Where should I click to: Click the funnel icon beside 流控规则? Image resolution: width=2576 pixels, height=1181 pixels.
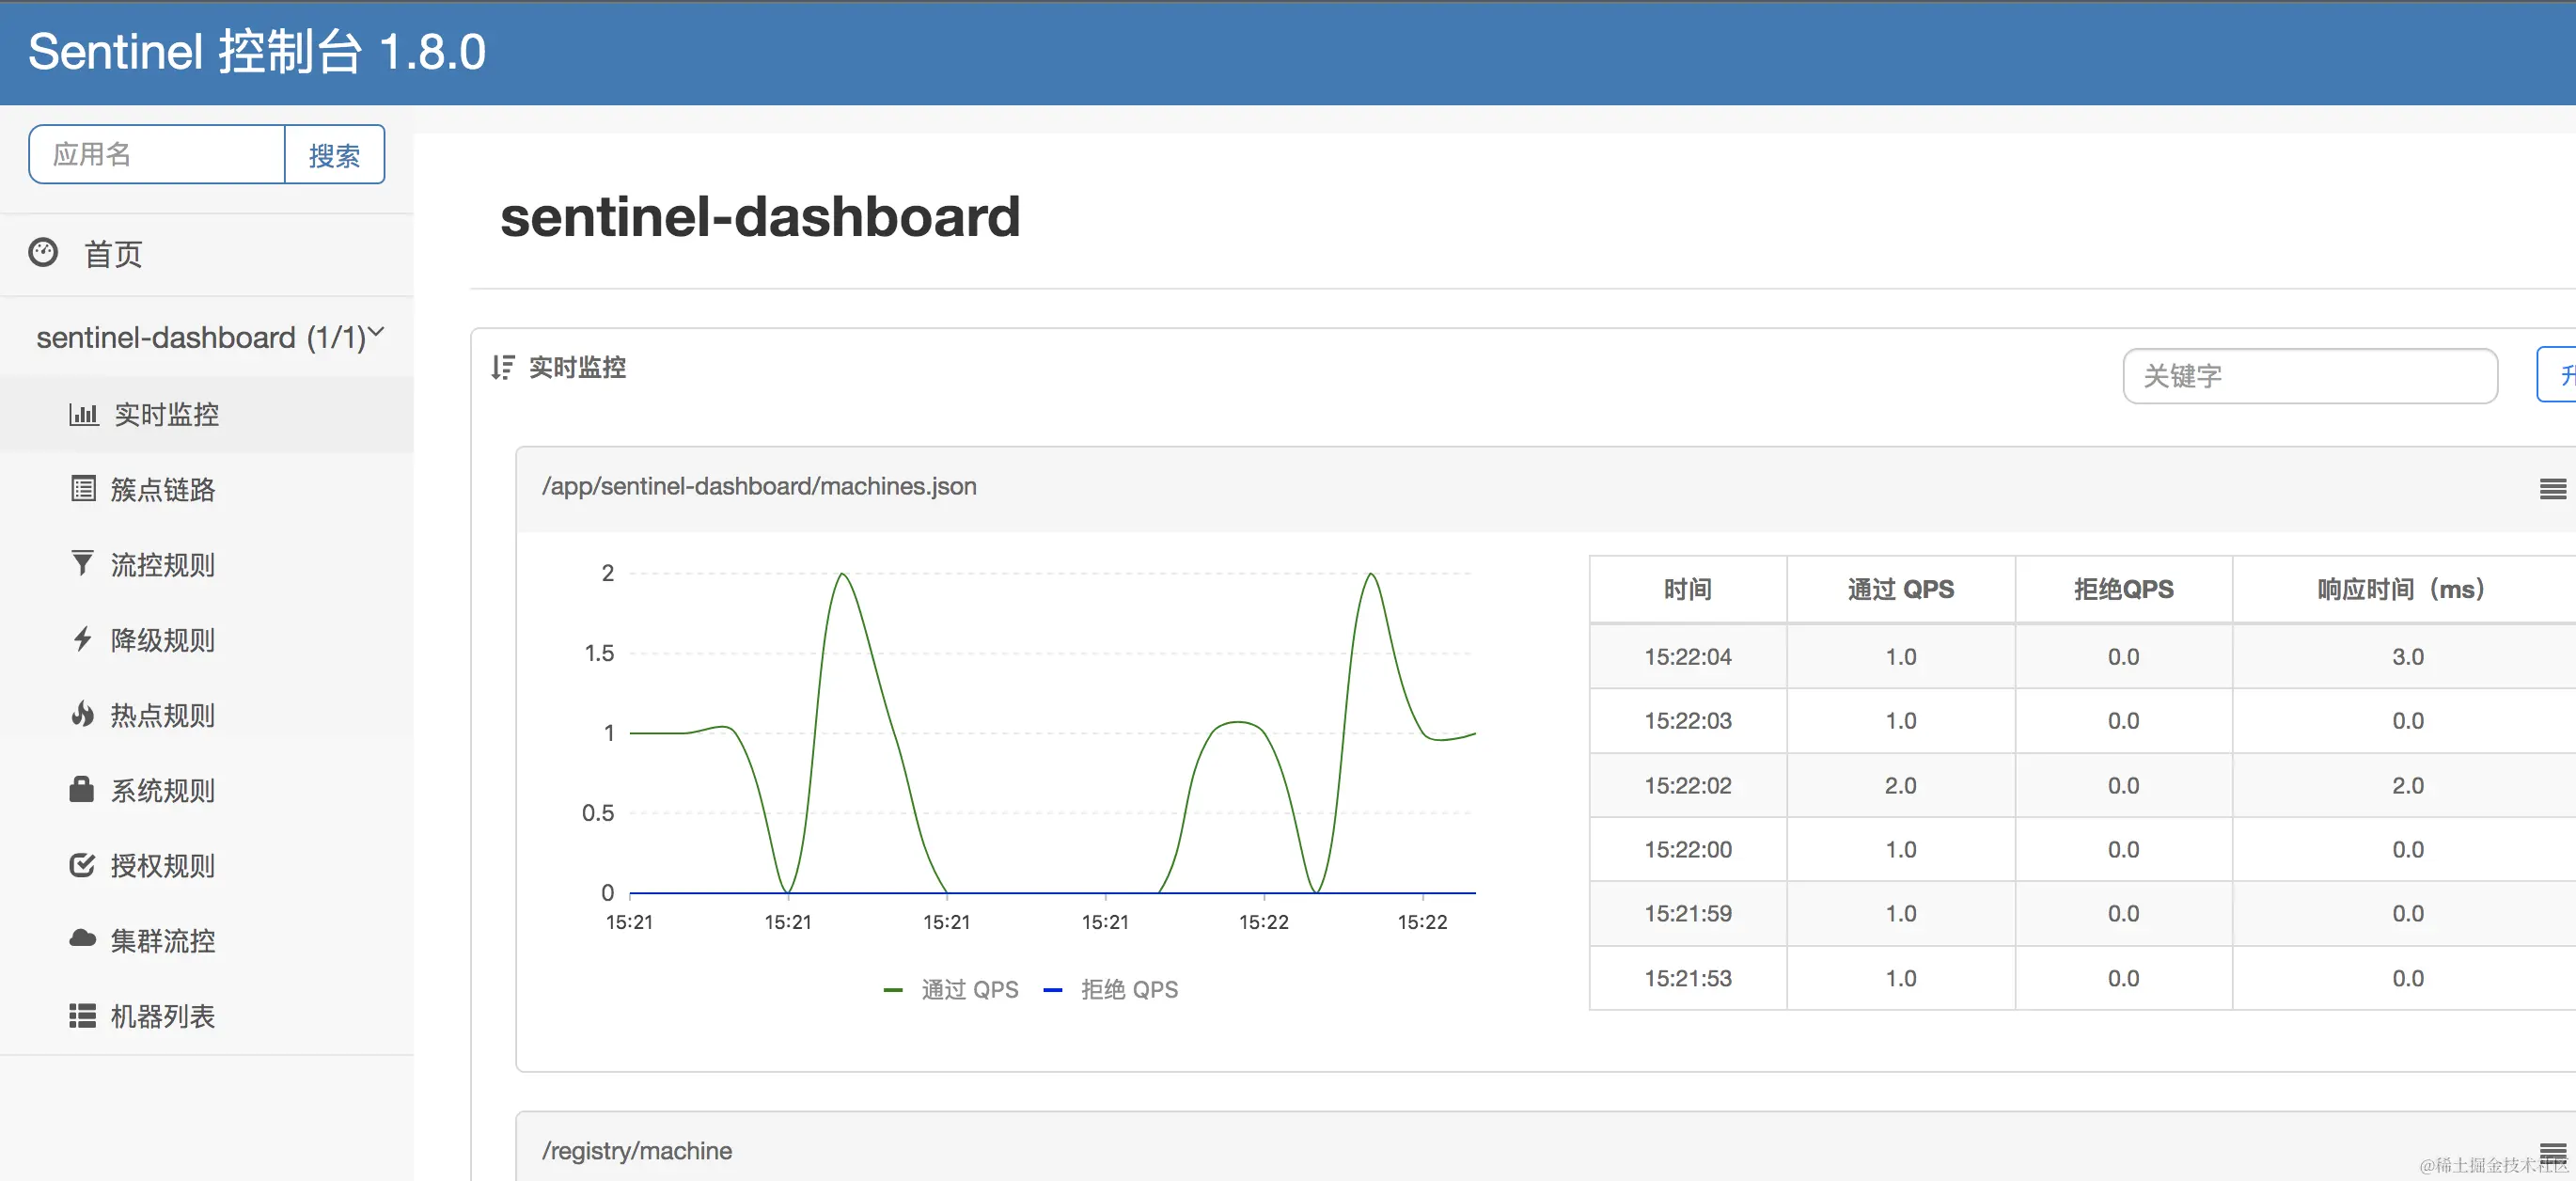point(83,563)
